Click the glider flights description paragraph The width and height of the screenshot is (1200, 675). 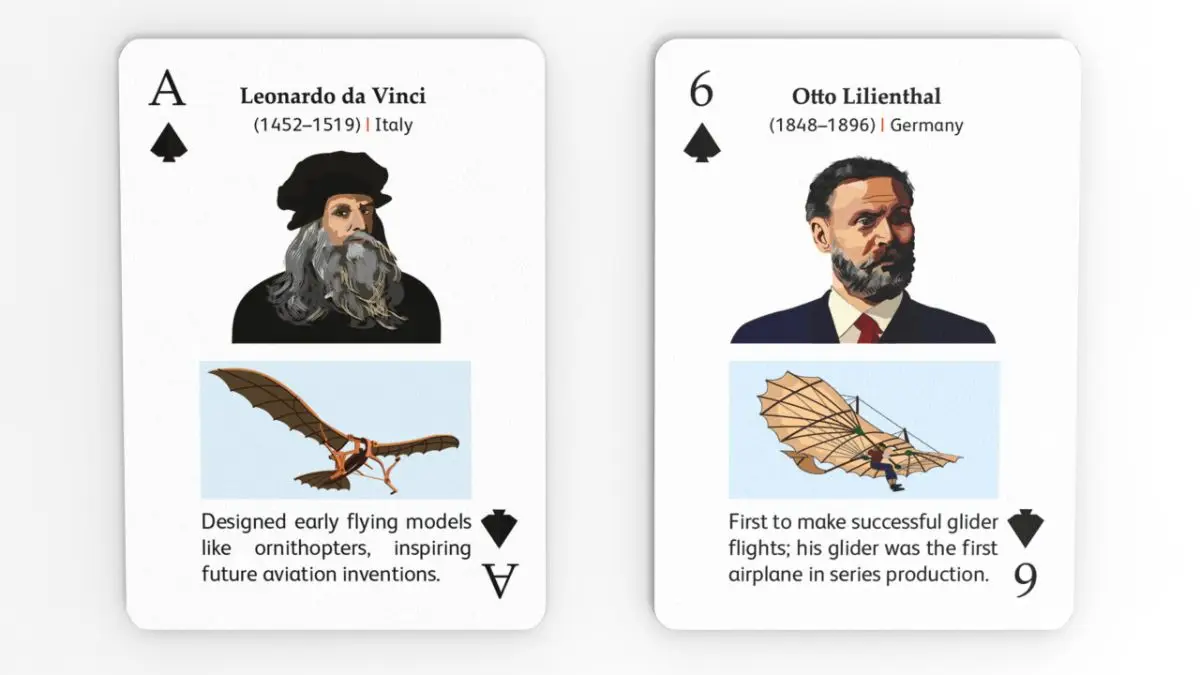(863, 548)
